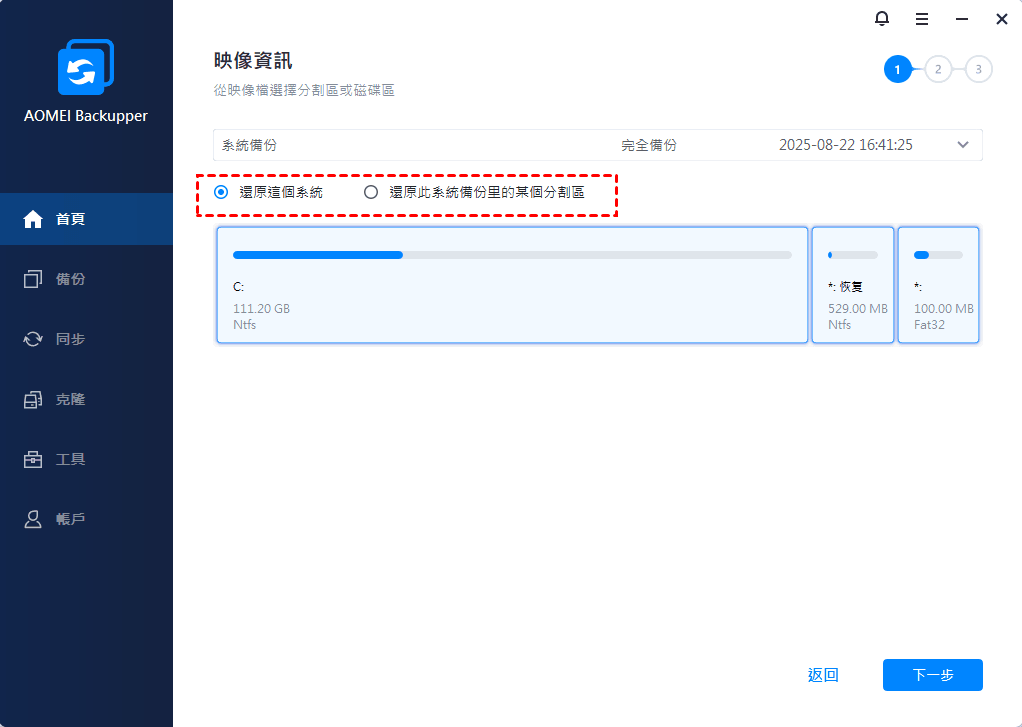The image size is (1022, 727).
Task: Click the home icon beside 首頁
Action: click(x=33, y=219)
